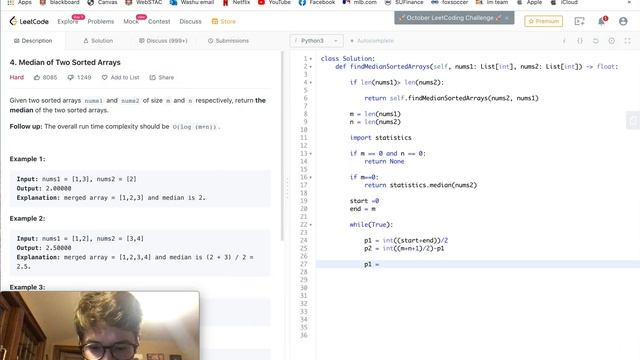Expand the LeetCoding Challenge dropdown arrow
Viewport: 640px width, 360px height.
[x=507, y=18]
